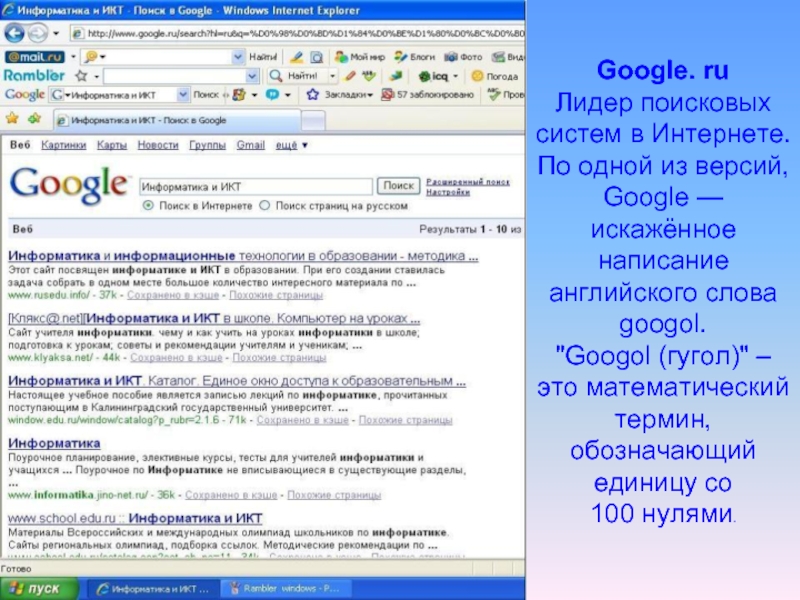Click the Google toolbar logo
This screenshot has width=800, height=600.
pyautogui.click(x=24, y=94)
